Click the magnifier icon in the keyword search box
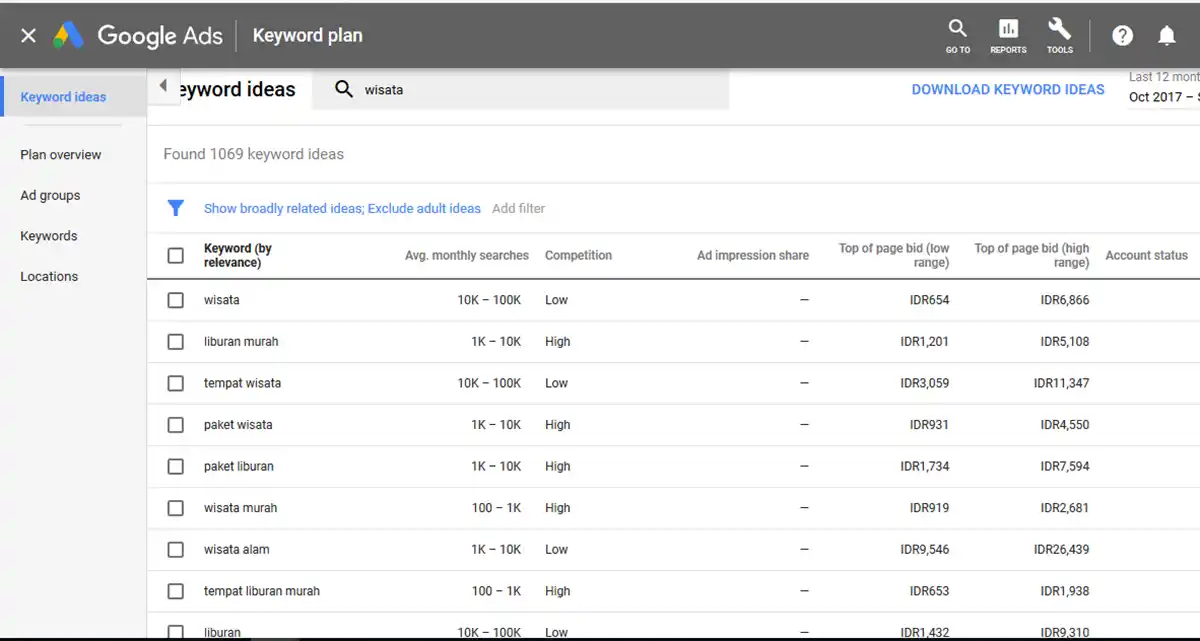The width and height of the screenshot is (1200, 641). [x=344, y=89]
